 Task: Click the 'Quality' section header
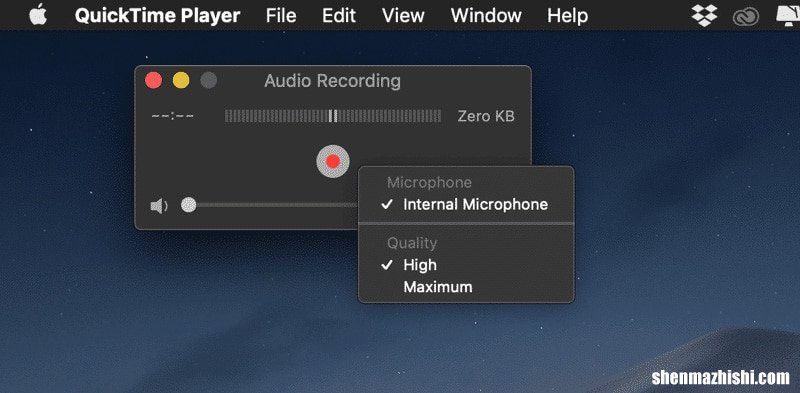pyautogui.click(x=412, y=243)
